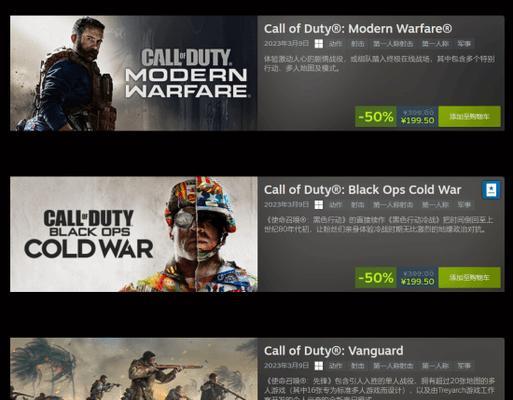The image size is (513, 400).
Task: Click the Windows platform icon for Black Ops Cold War
Action: tap(319, 205)
